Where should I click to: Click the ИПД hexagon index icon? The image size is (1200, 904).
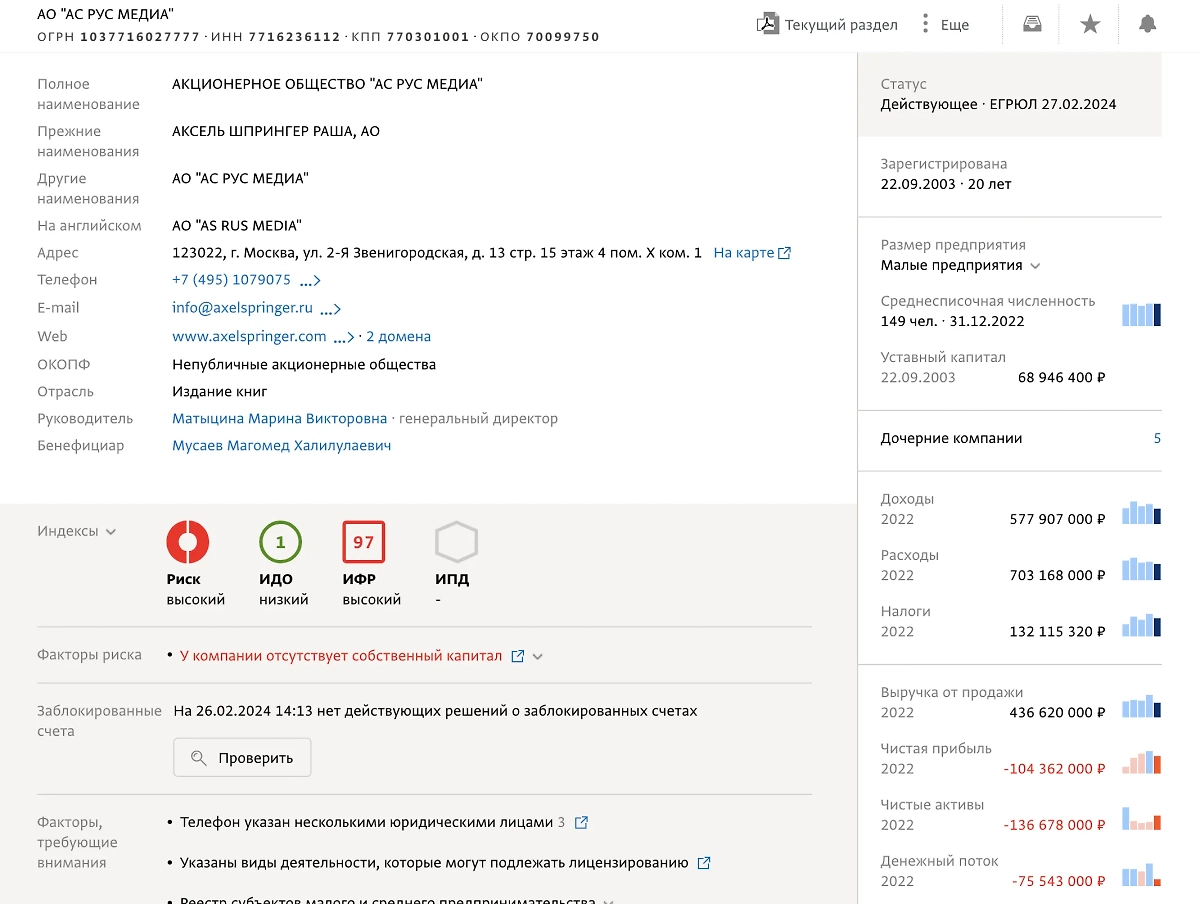pyautogui.click(x=456, y=542)
